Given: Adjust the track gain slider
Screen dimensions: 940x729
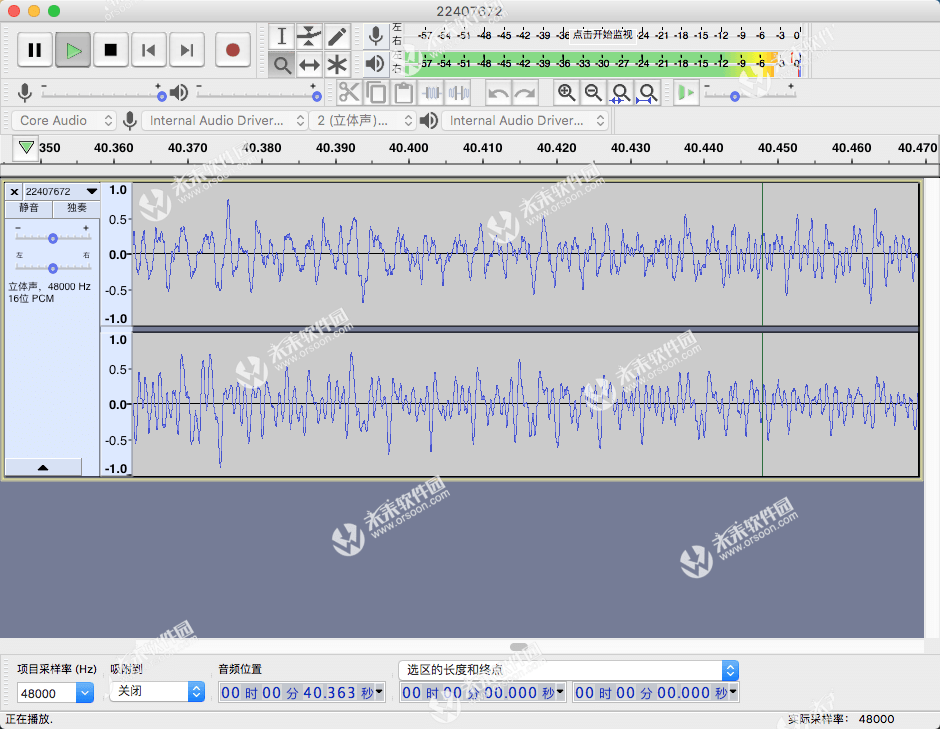Looking at the screenshot, I should (53, 237).
